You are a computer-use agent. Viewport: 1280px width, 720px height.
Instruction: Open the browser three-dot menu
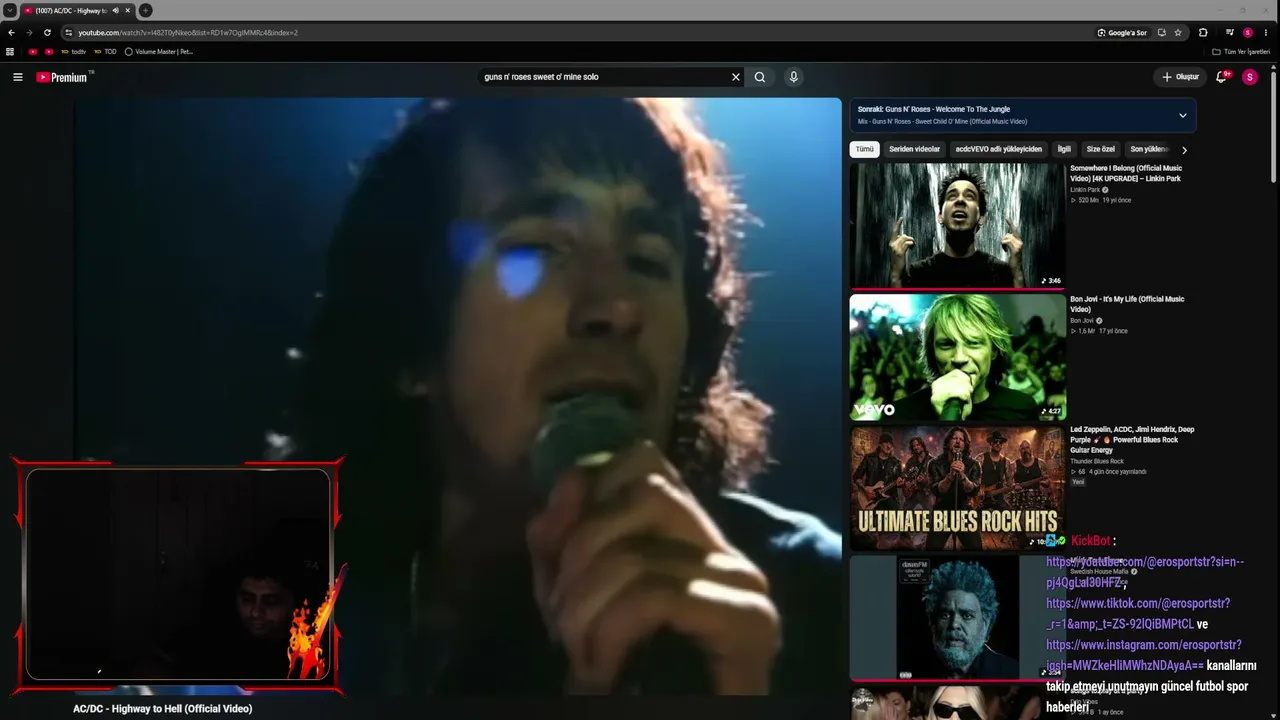tap(1266, 32)
